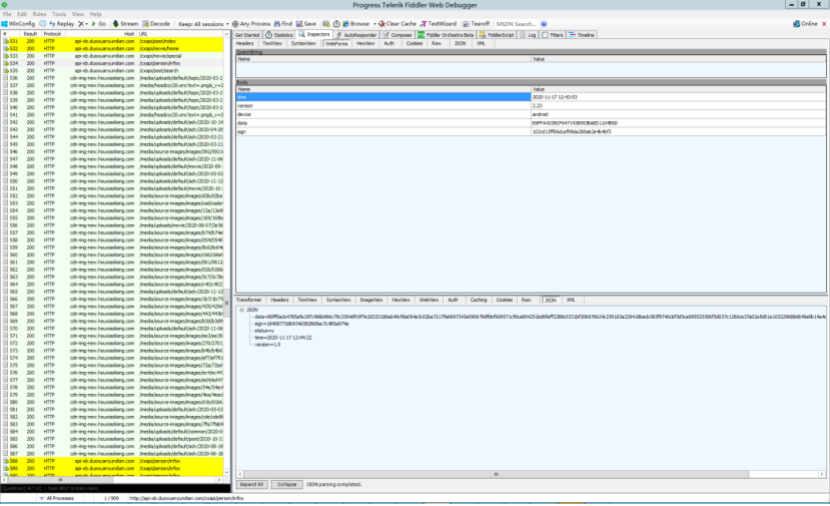The width and height of the screenshot is (830, 506).
Task: Select the 'version' body row
Action: [530, 106]
